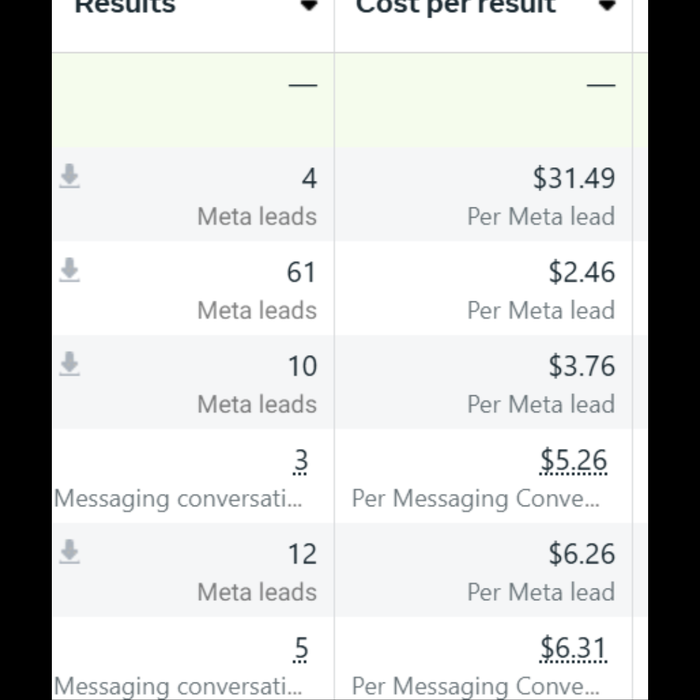Viewport: 700px width, 700px height.
Task: Click the $2.46 cost per Meta lead cell
Action: pyautogui.click(x=582, y=272)
